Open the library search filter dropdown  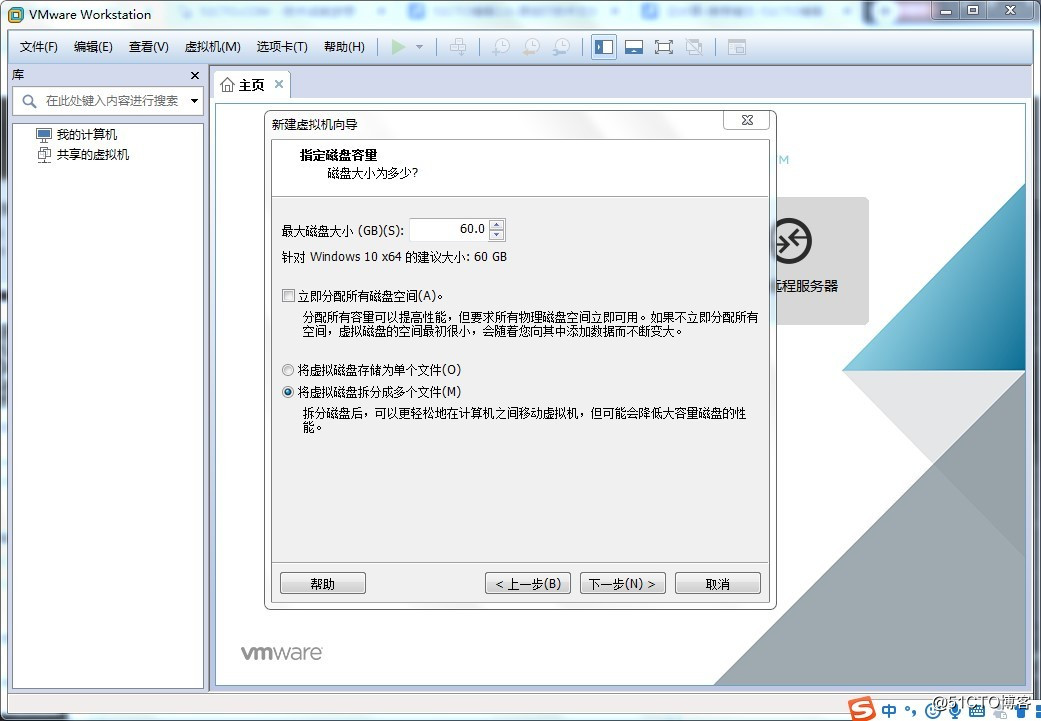tap(195, 101)
